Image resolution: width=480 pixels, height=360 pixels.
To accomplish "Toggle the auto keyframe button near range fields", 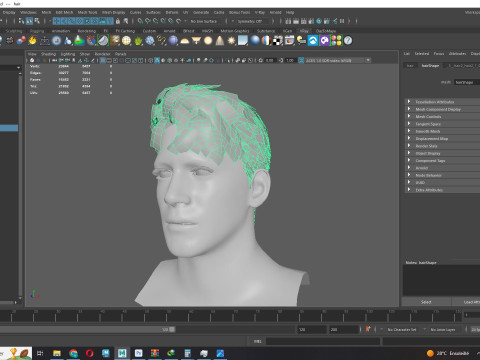I will coord(368,329).
